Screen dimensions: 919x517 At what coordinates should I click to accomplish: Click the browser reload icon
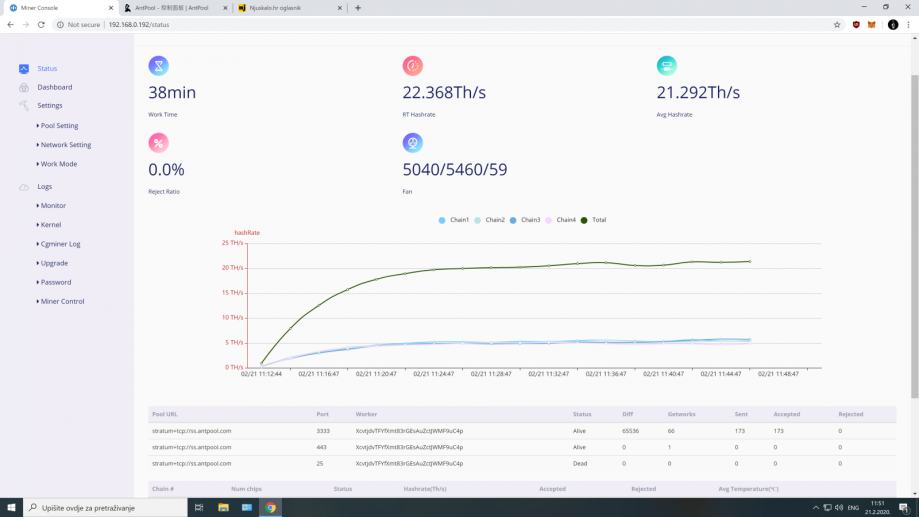41,24
